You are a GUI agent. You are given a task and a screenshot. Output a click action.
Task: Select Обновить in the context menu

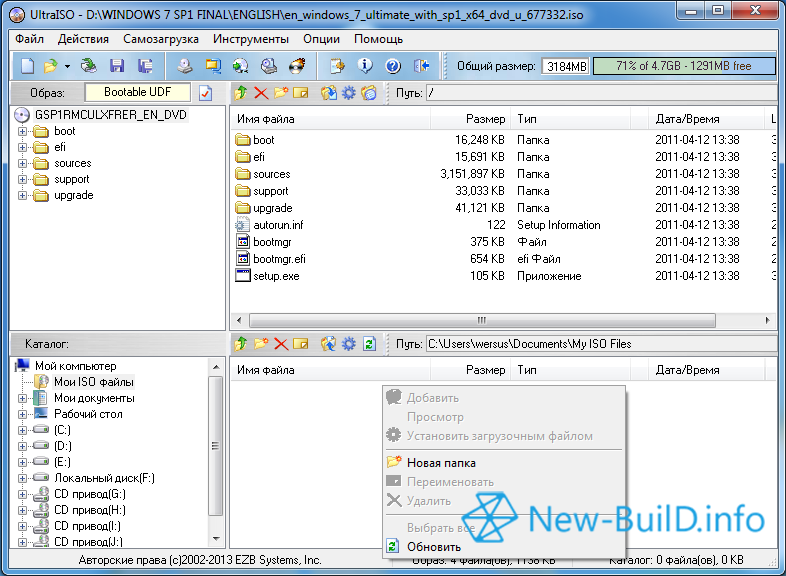coord(433,547)
